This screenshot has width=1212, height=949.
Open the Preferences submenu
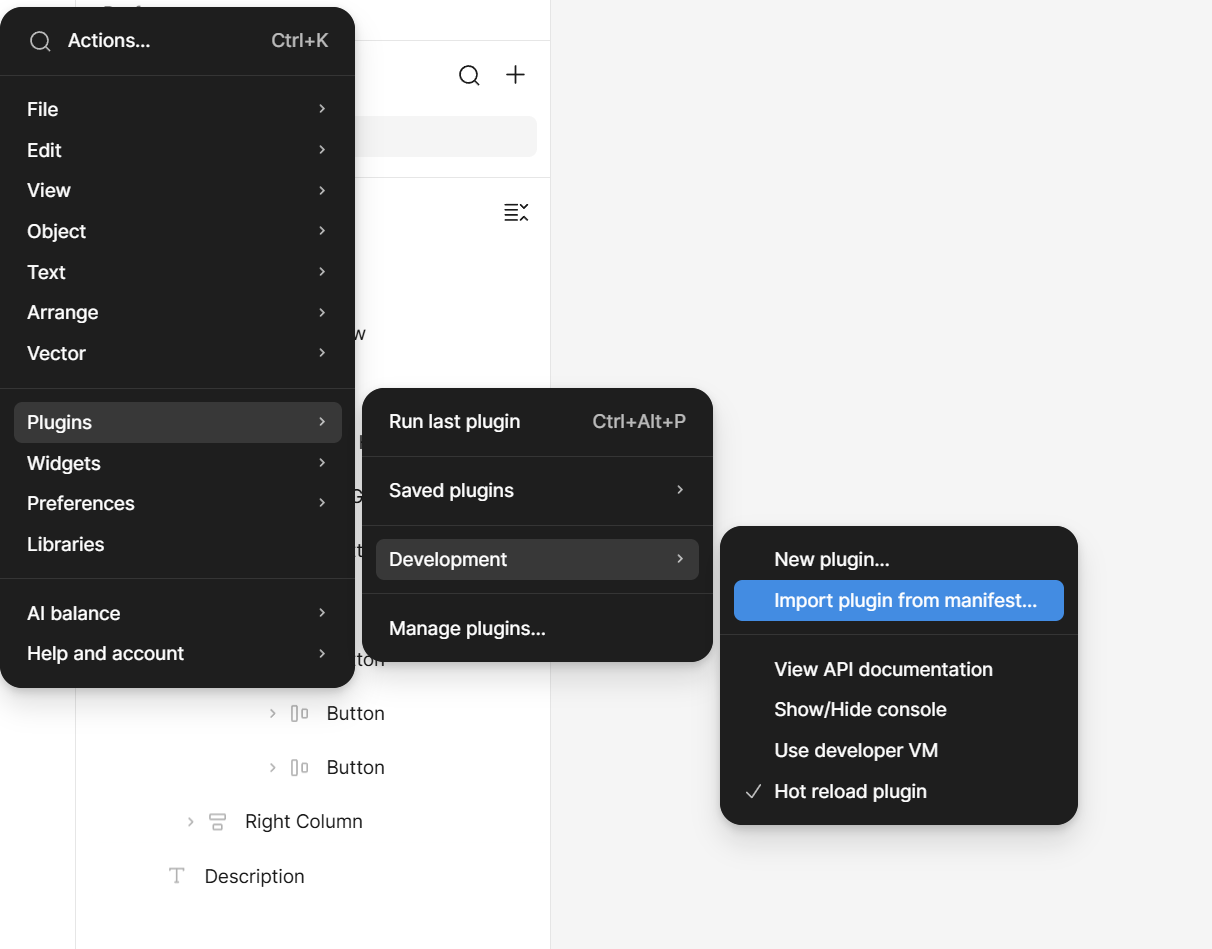pos(178,503)
